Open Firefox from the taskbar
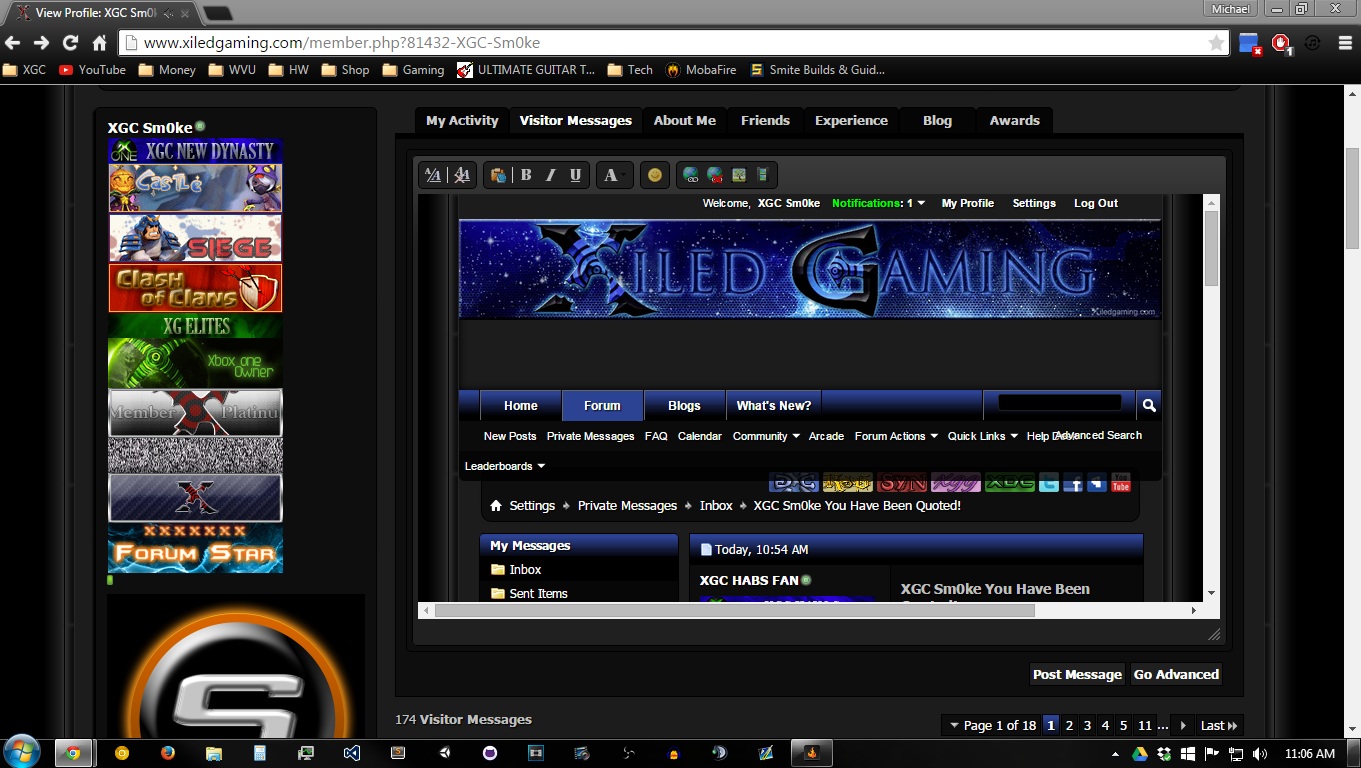 167,753
